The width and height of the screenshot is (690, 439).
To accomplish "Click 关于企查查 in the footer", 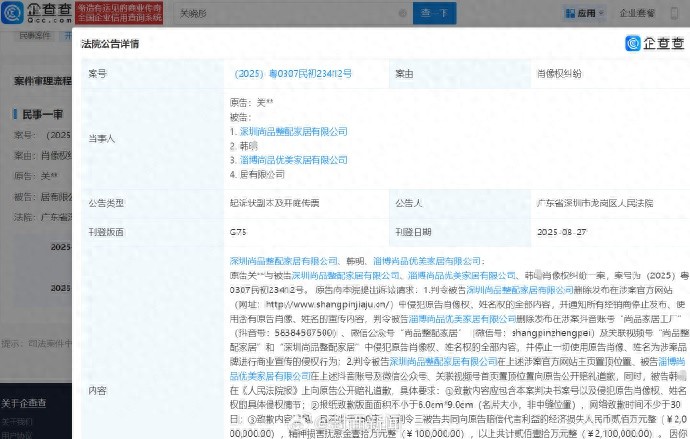I will [x=23, y=403].
